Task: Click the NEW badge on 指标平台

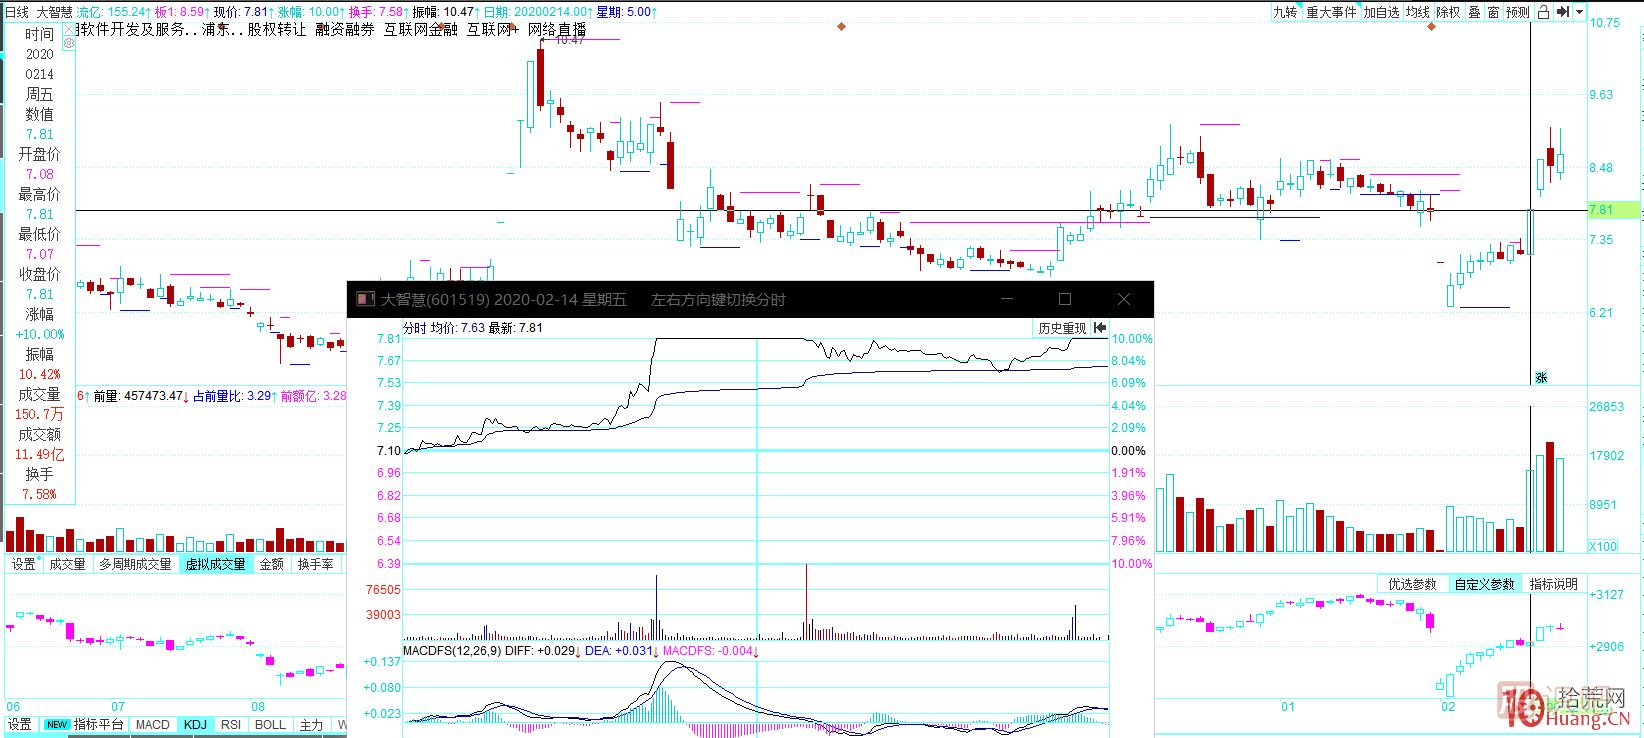Action: click(57, 725)
